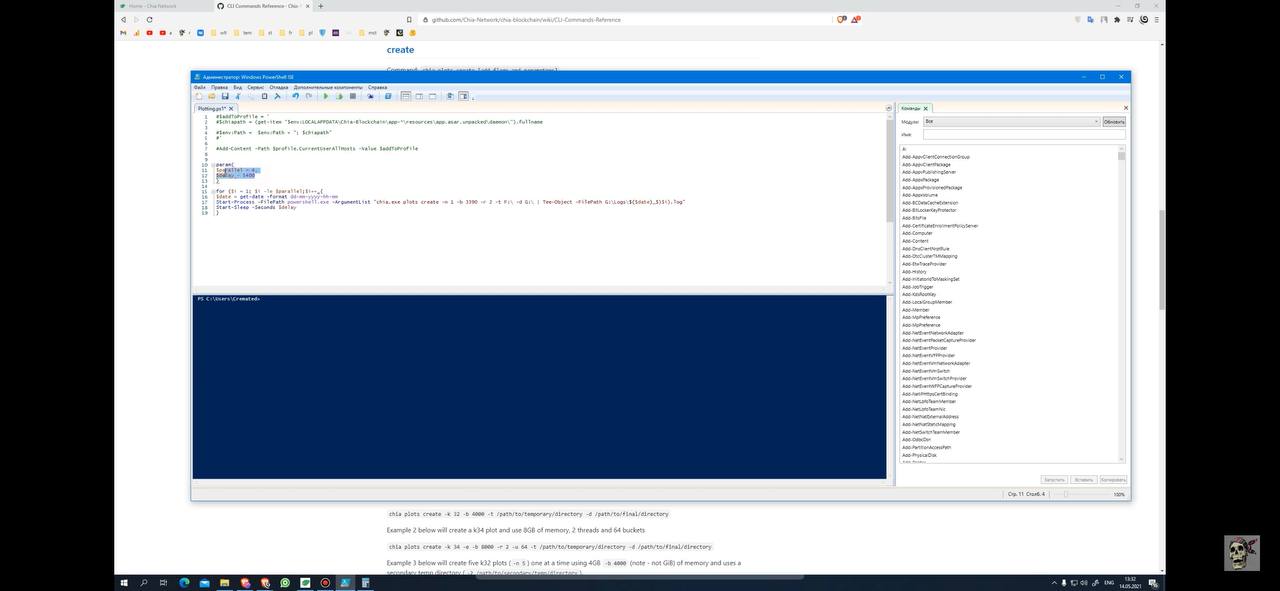Click the browser back arrow
The height and width of the screenshot is (591, 1280).
[124, 19]
